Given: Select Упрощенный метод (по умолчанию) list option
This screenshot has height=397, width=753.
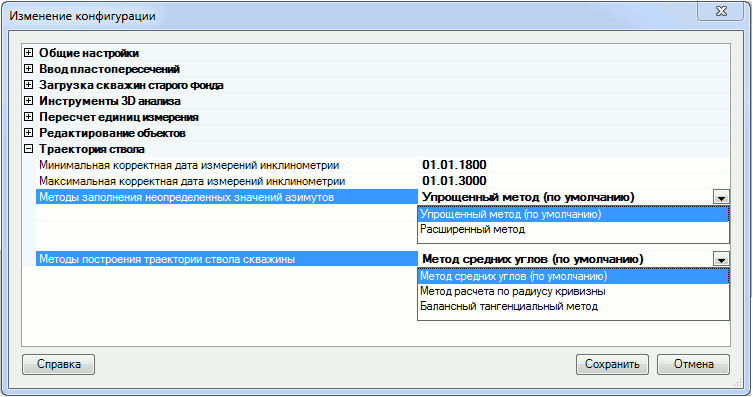Looking at the screenshot, I should coord(573,214).
